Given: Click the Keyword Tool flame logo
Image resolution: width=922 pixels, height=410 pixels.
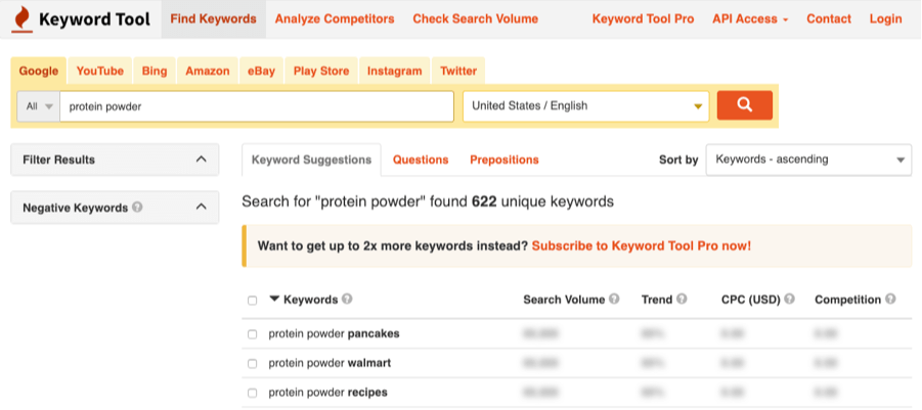Looking at the screenshot, I should tap(20, 18).
